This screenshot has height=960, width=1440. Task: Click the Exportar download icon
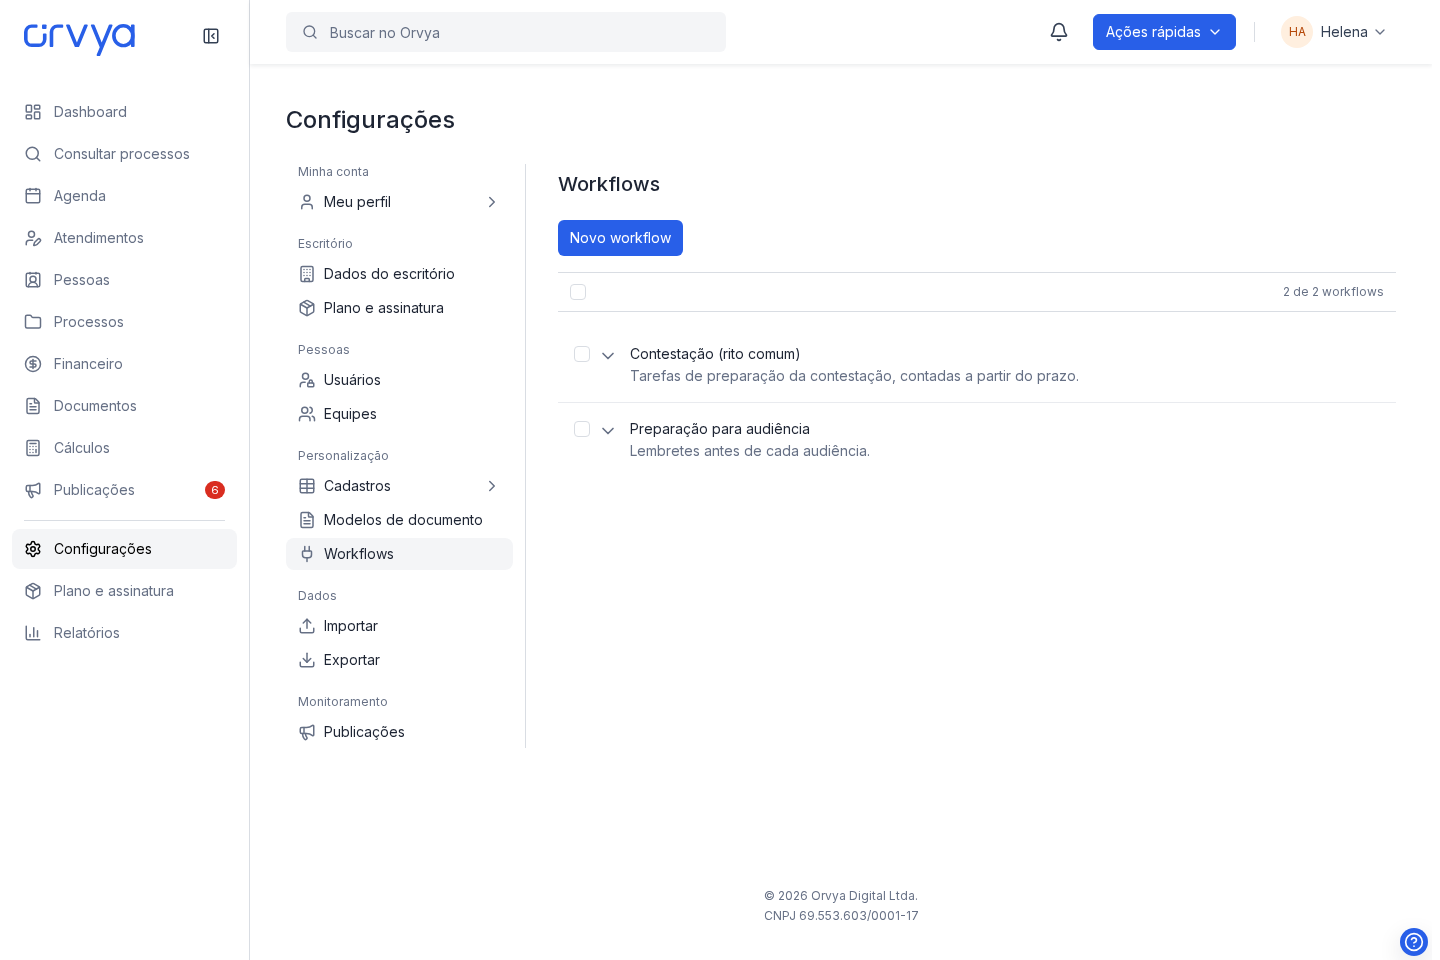pyautogui.click(x=307, y=660)
